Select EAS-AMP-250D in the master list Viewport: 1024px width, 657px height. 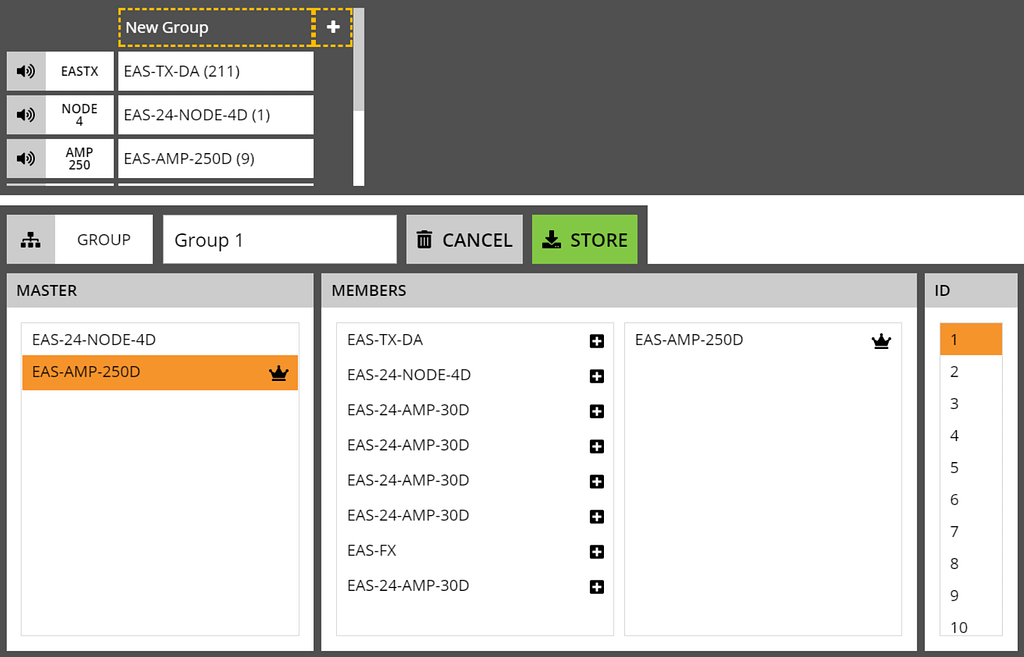160,372
